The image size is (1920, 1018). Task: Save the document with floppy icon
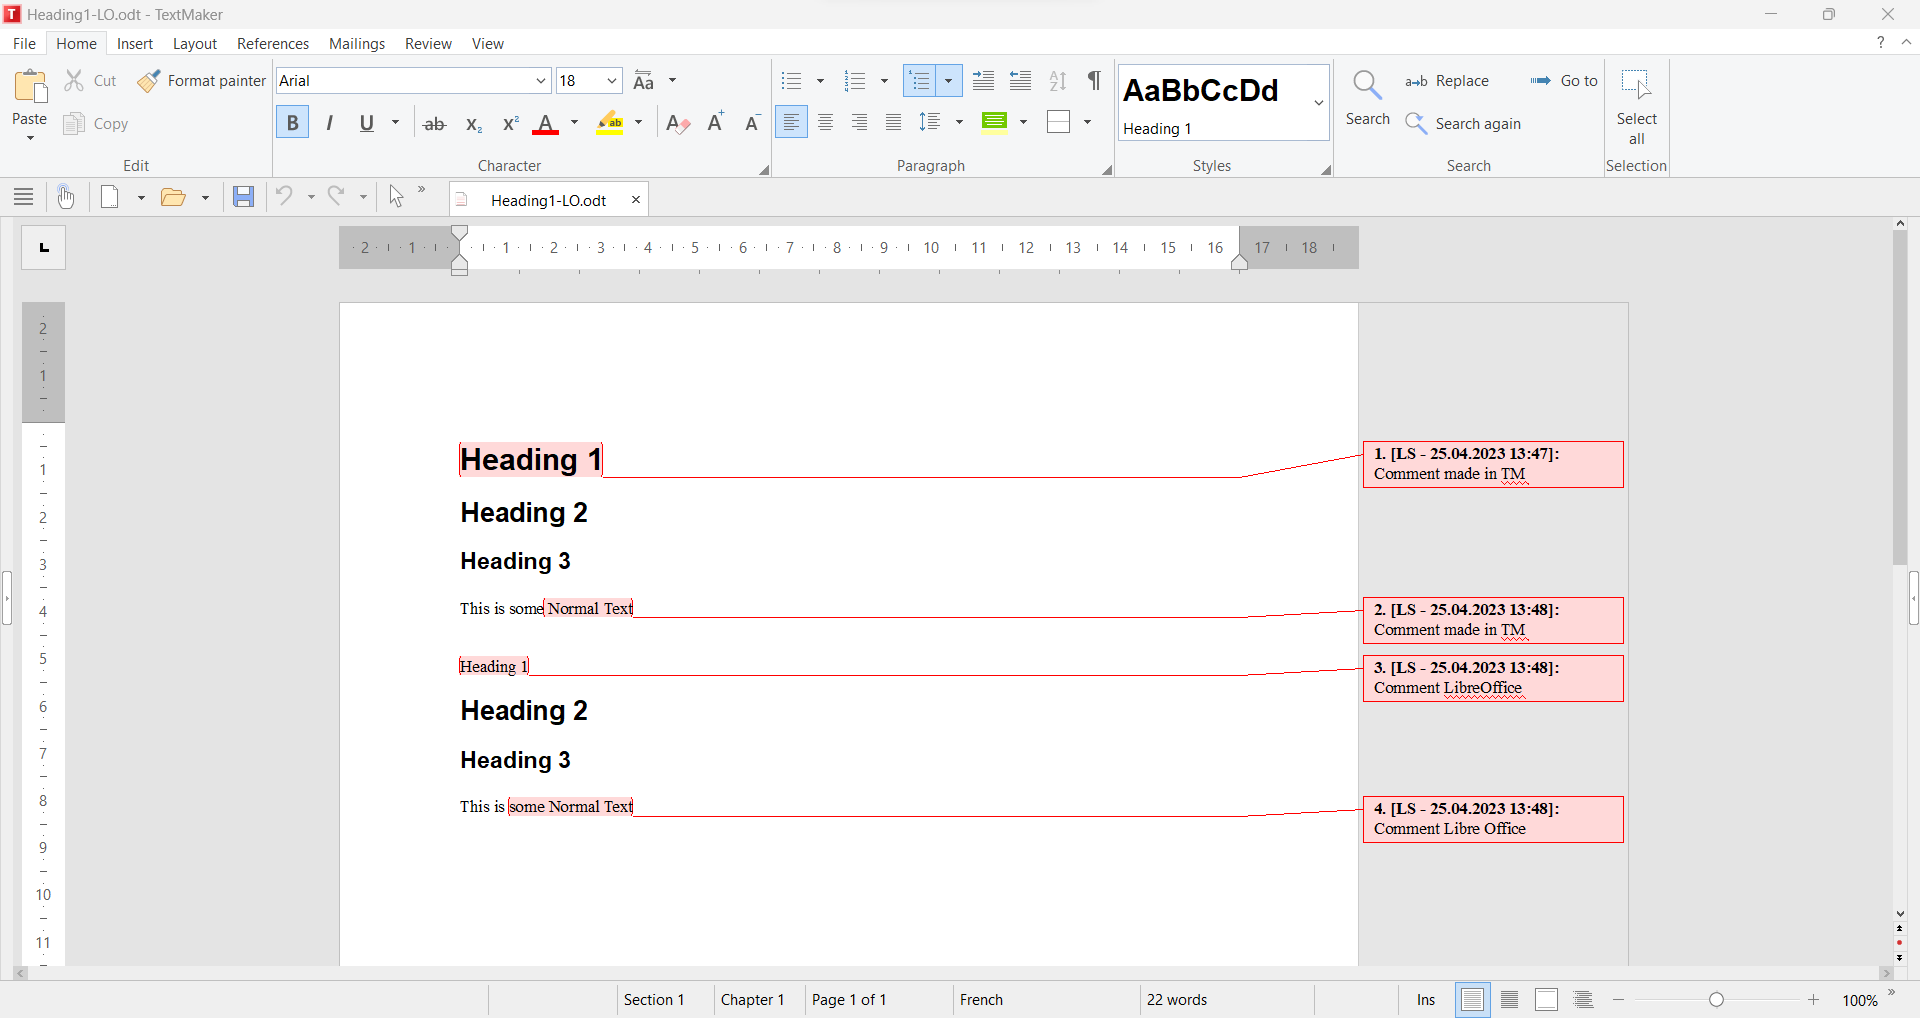pos(243,197)
